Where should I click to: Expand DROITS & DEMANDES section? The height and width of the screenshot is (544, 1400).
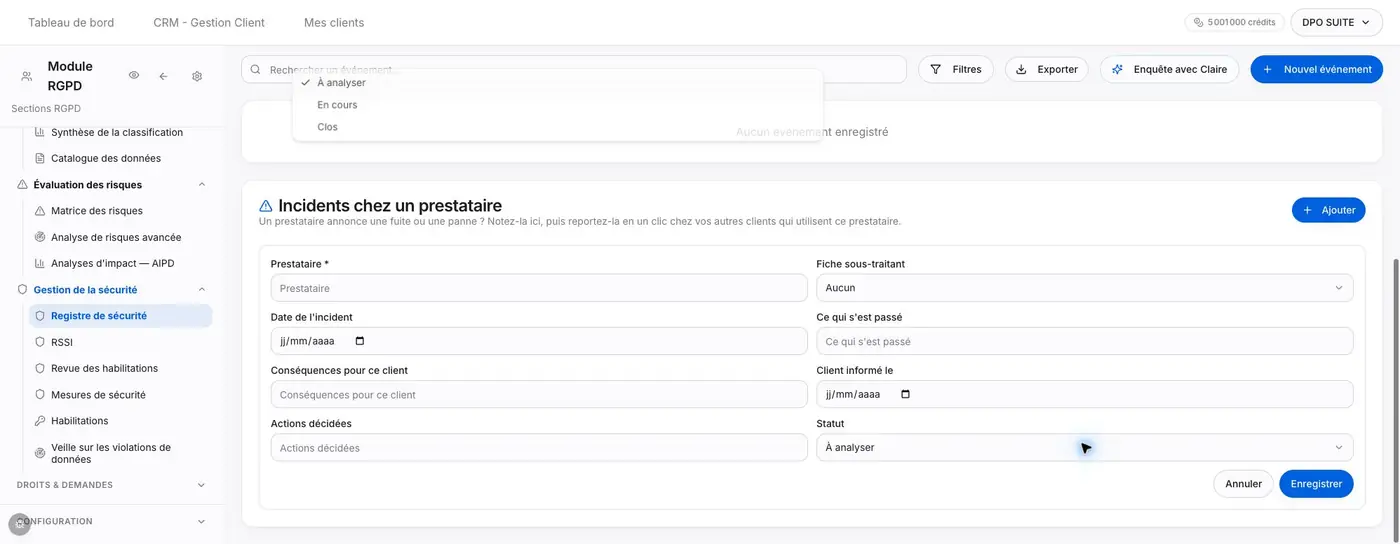coord(201,485)
